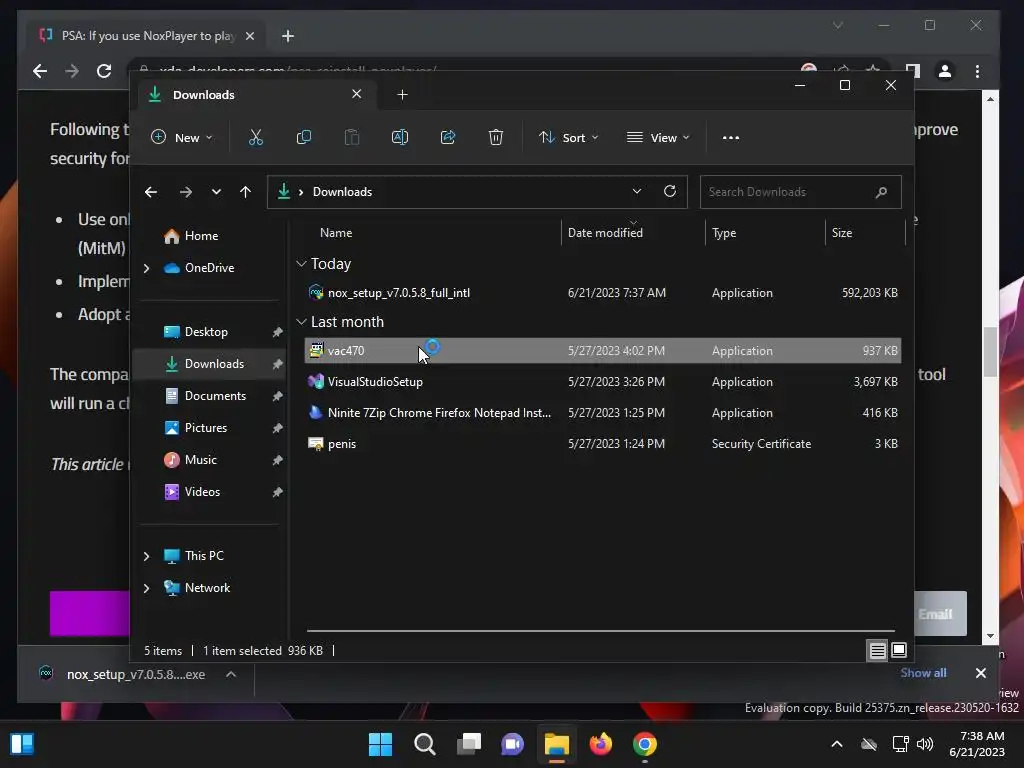
Task: Expand Network tree node
Action: pyautogui.click(x=147, y=588)
